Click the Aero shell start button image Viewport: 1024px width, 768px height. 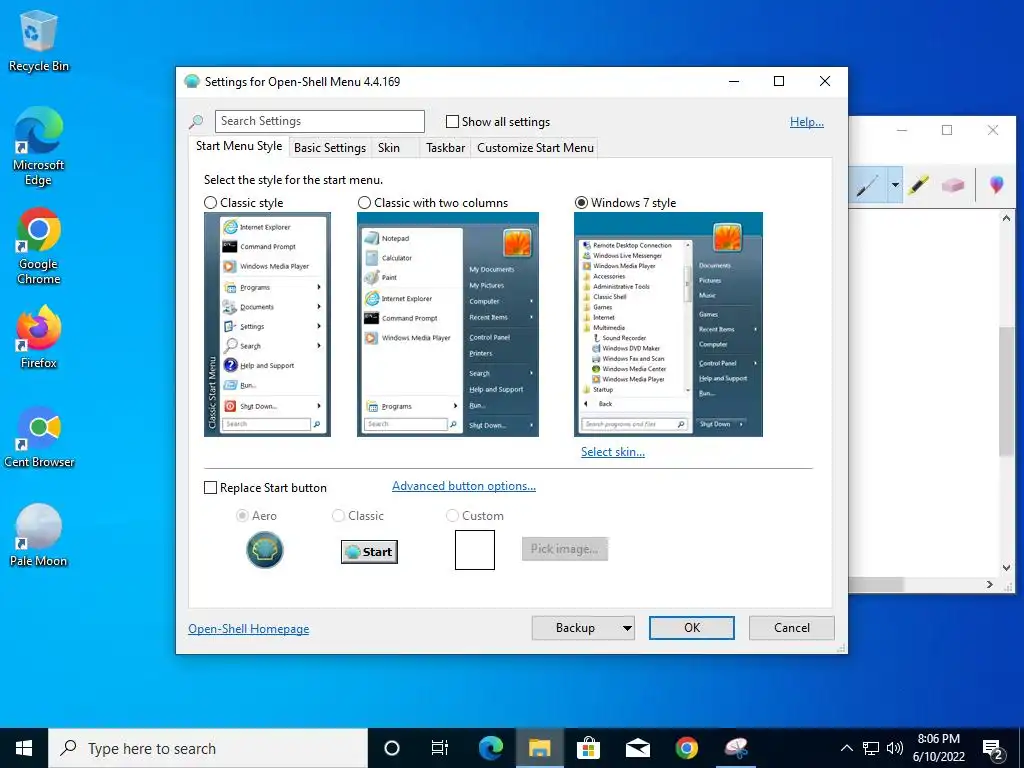point(264,550)
